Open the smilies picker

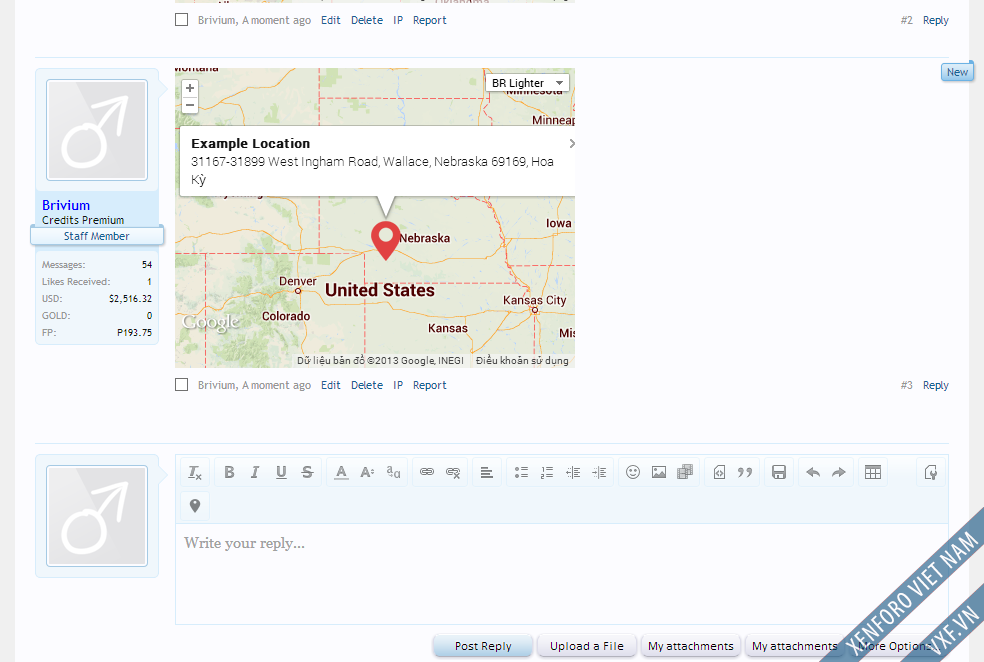click(633, 472)
